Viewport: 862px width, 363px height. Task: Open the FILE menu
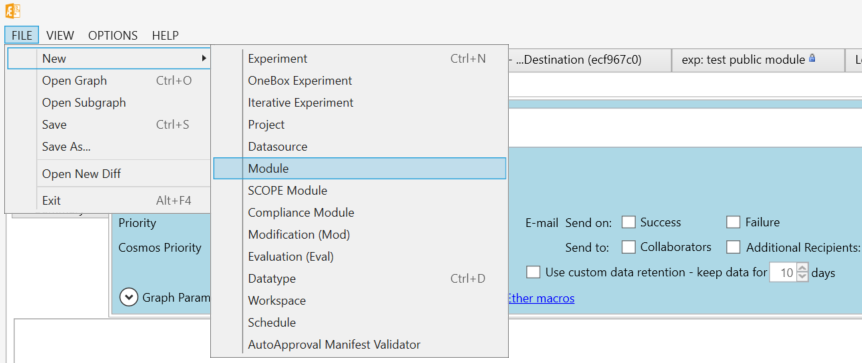22,35
